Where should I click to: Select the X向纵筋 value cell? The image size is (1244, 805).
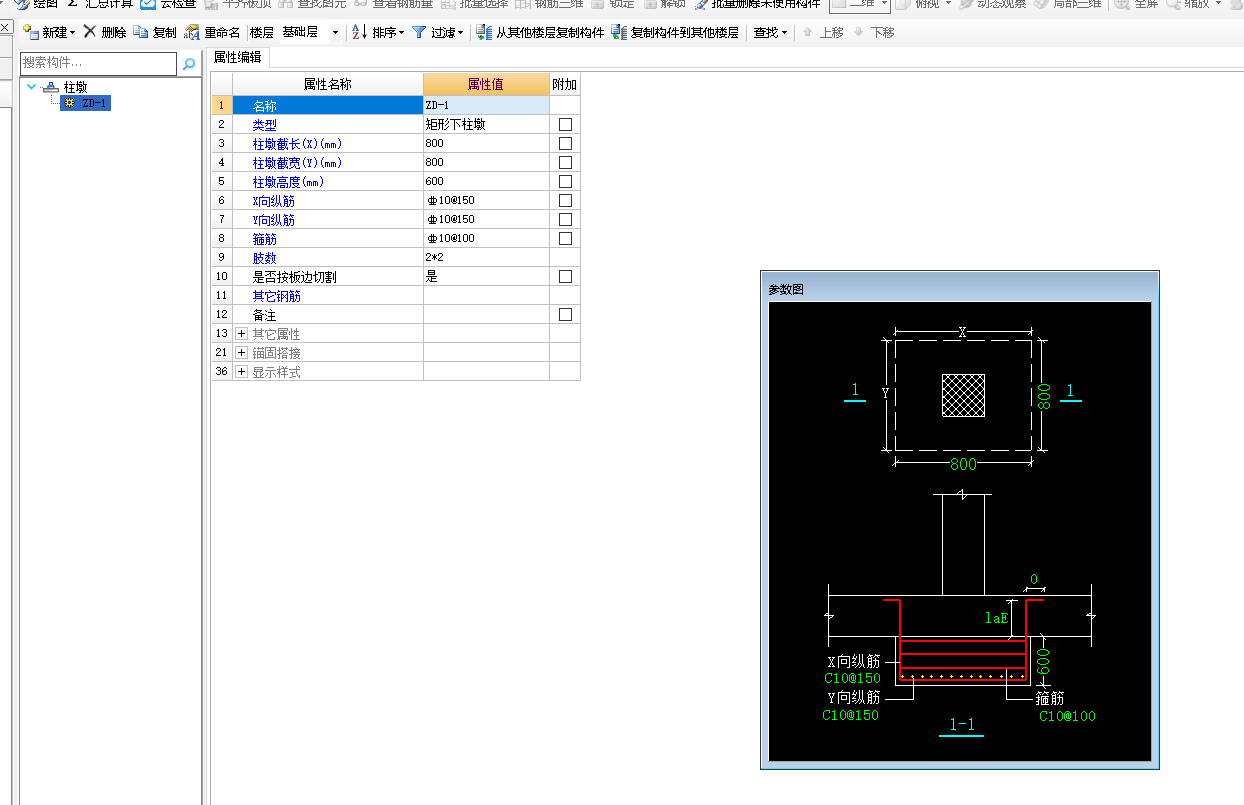click(486, 200)
